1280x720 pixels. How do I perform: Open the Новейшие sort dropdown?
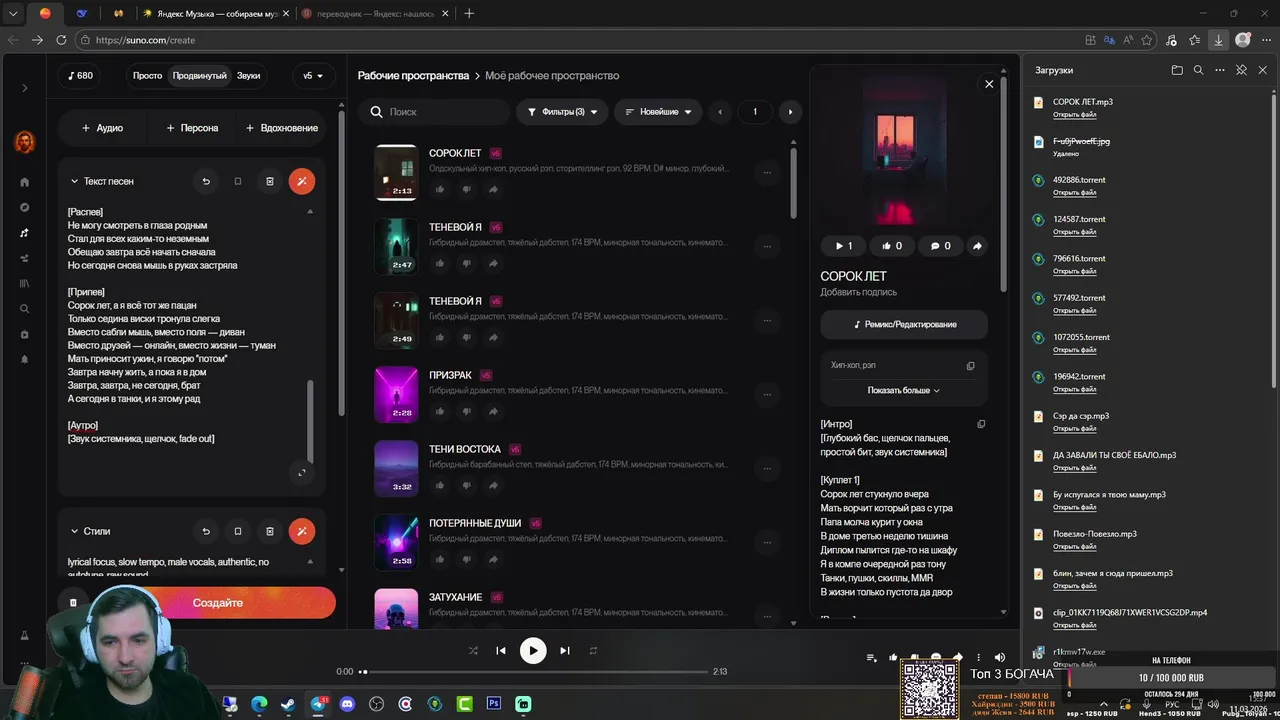tap(658, 112)
